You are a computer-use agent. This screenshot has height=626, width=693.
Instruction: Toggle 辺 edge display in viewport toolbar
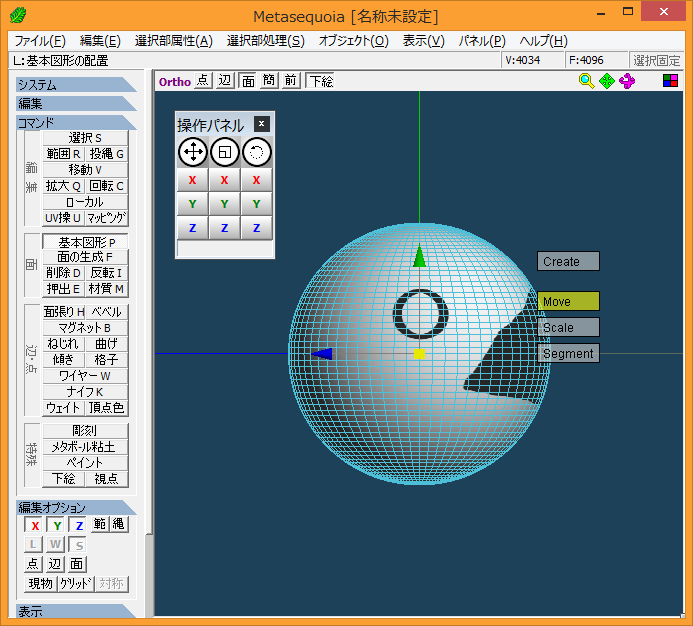[225, 80]
